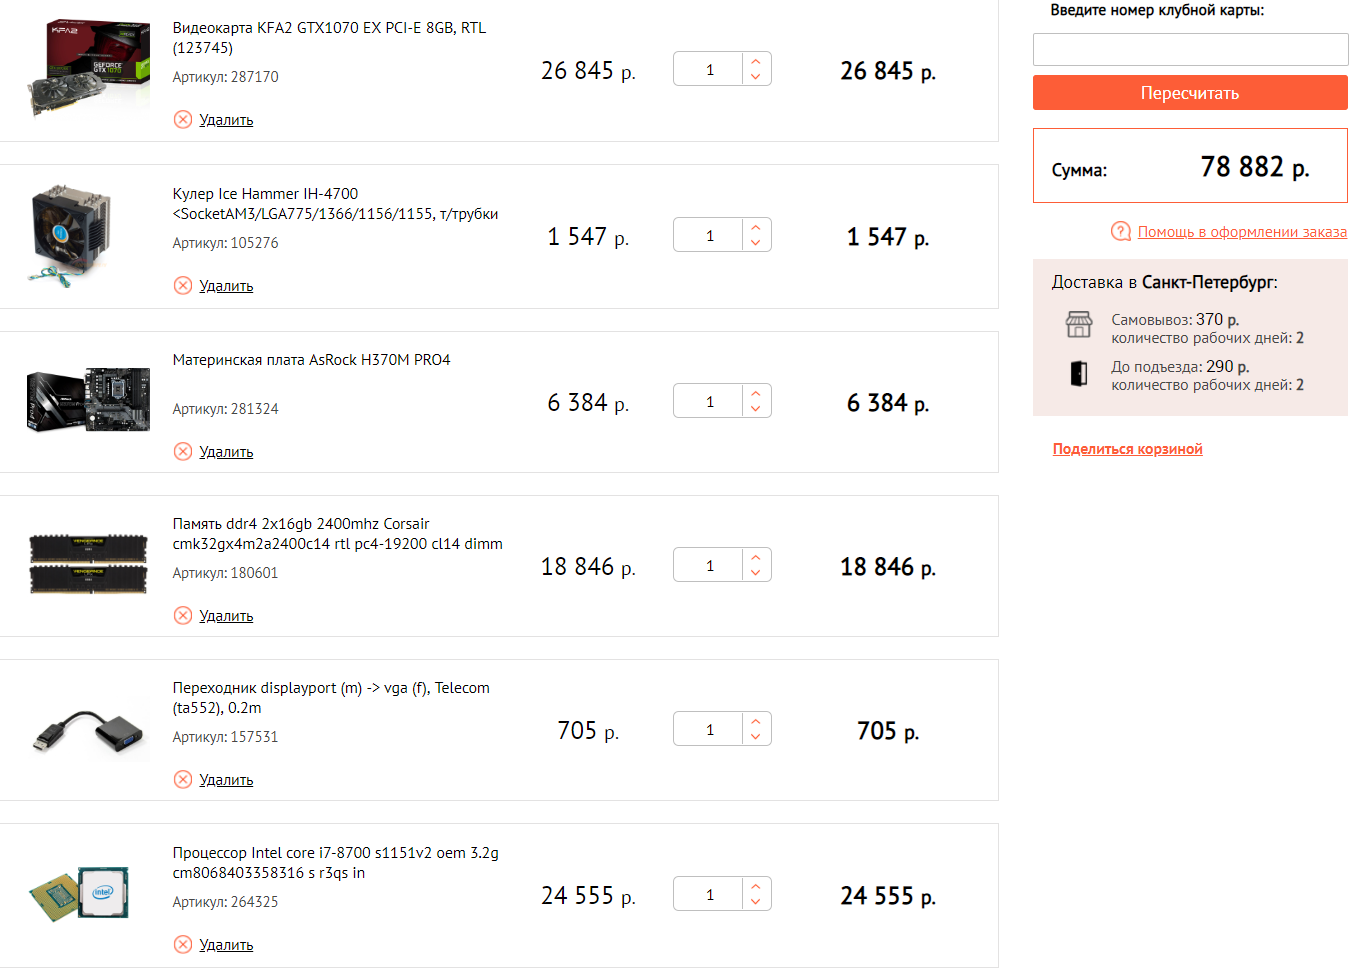Focus the club card number field
The image size is (1349, 969).
1190,50
